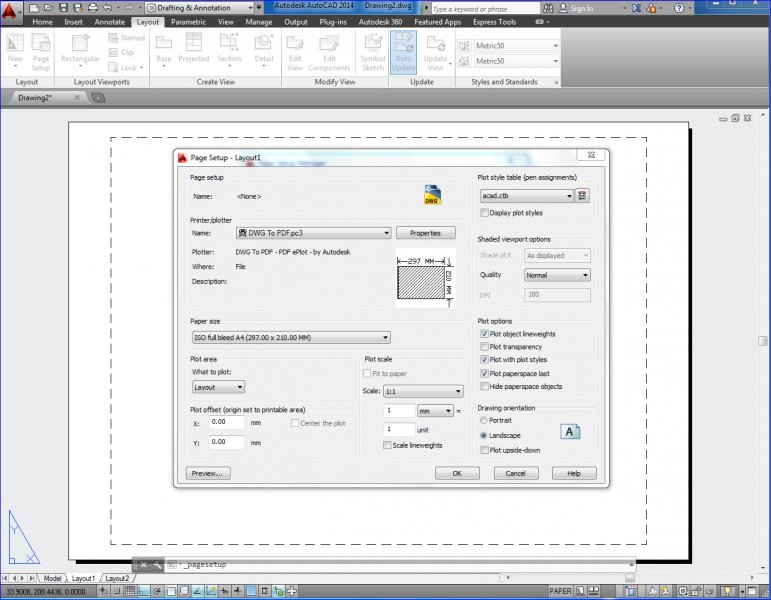This screenshot has width=771, height=600.
Task: Select Landscape orientation radio button
Action: 483,435
